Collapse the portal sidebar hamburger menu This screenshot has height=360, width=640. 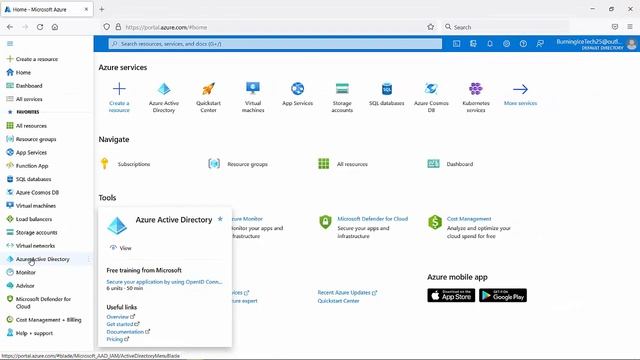[10, 44]
